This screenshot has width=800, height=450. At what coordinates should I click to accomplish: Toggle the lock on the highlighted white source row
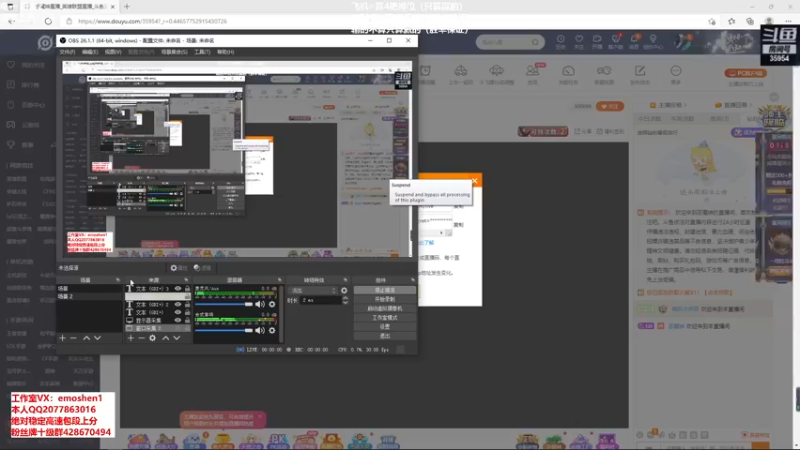[x=187, y=296]
